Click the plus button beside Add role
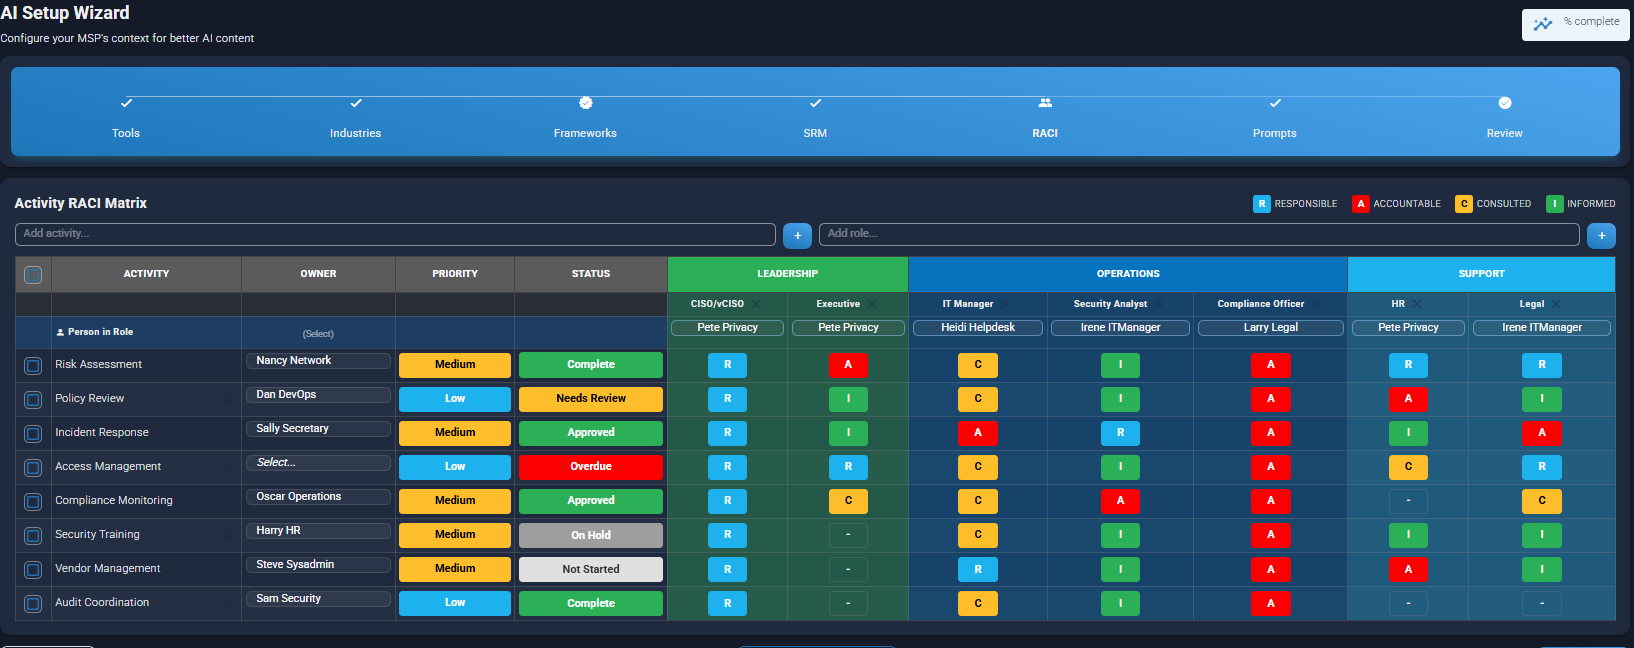The width and height of the screenshot is (1634, 648). [x=1601, y=236]
